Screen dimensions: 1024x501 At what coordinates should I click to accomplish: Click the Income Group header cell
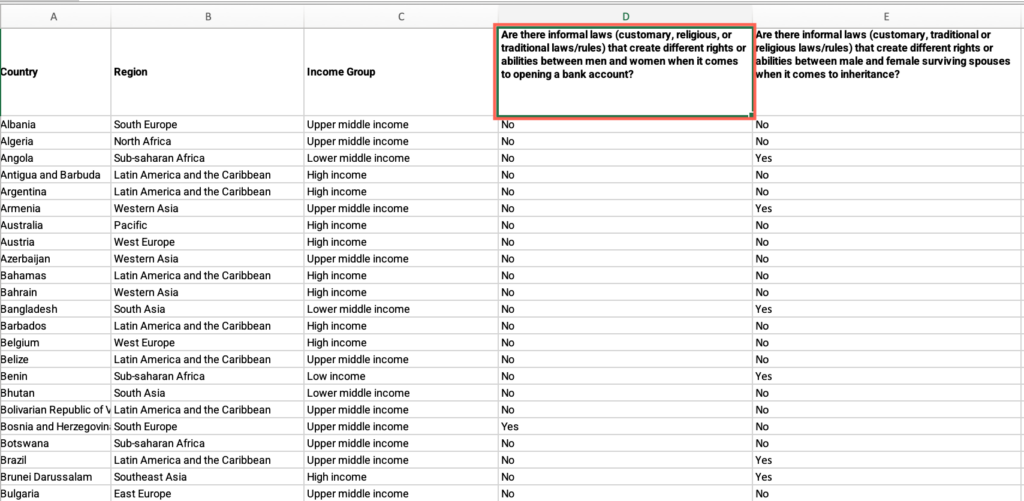click(401, 72)
